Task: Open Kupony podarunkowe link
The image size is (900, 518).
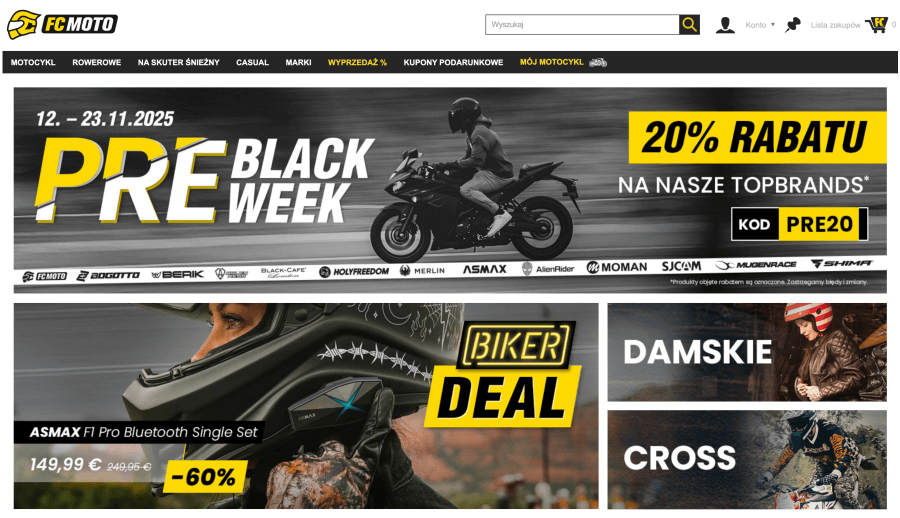Action: tap(453, 62)
